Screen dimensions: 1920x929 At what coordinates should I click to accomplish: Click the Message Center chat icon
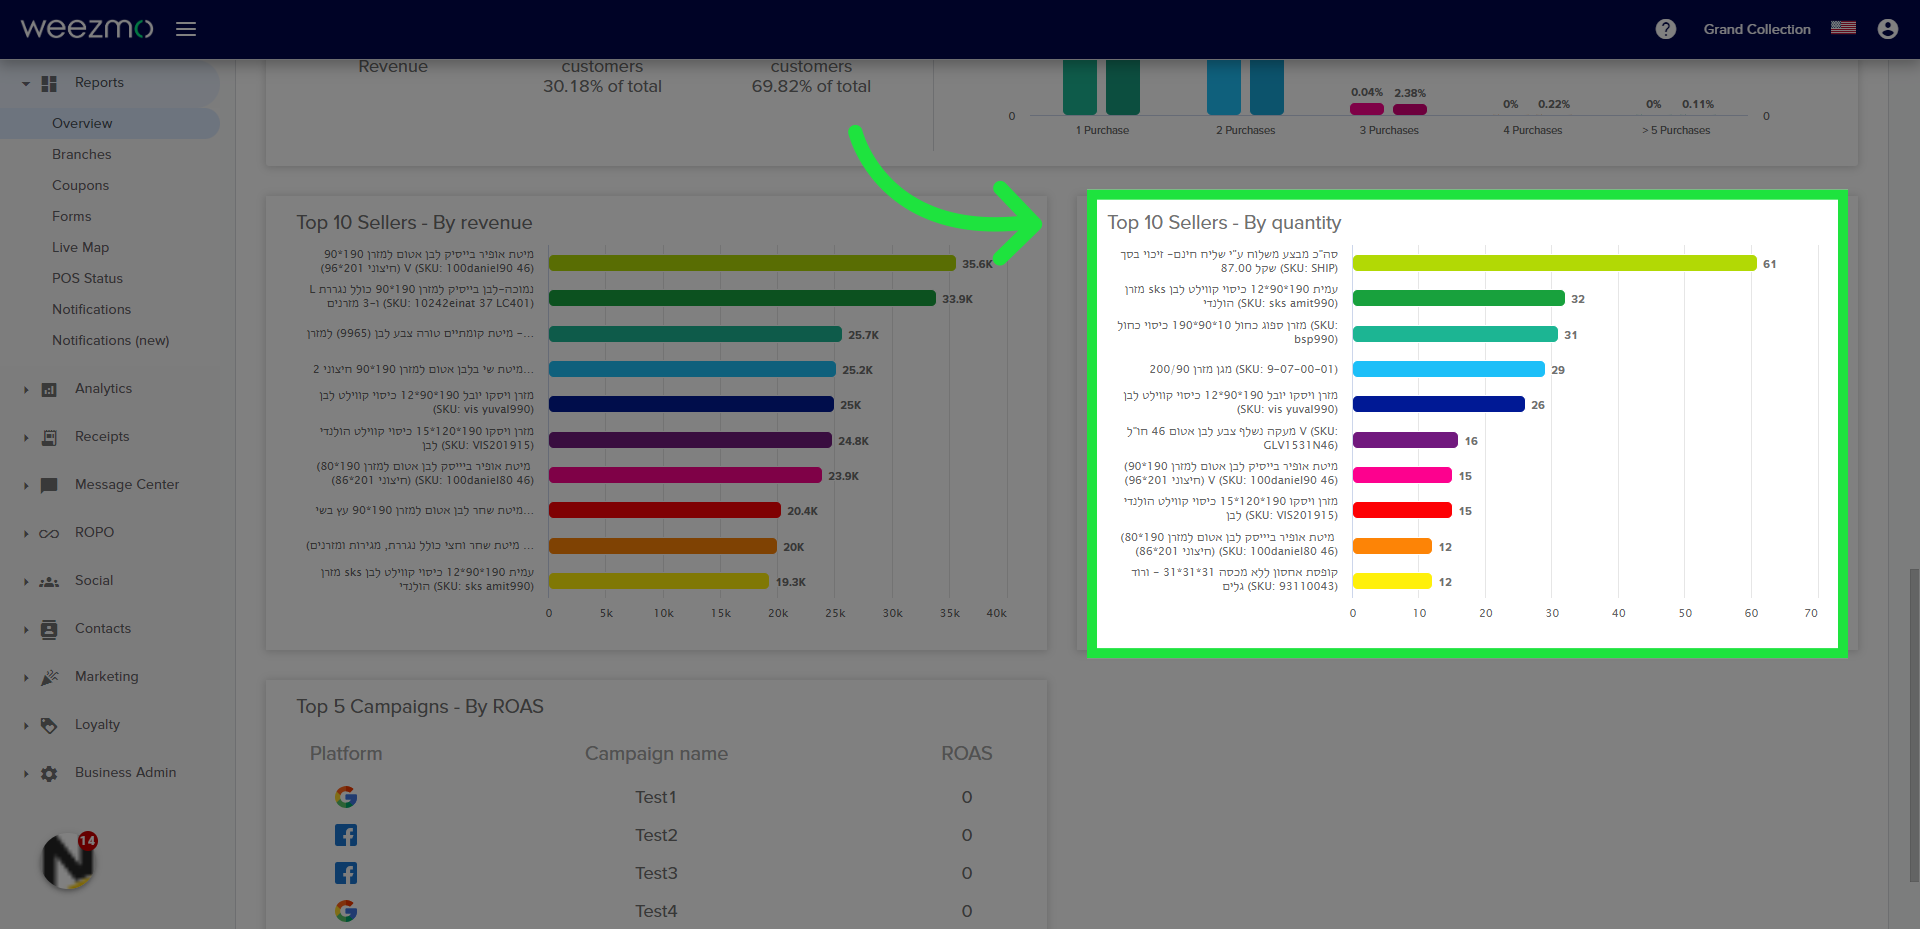[49, 485]
